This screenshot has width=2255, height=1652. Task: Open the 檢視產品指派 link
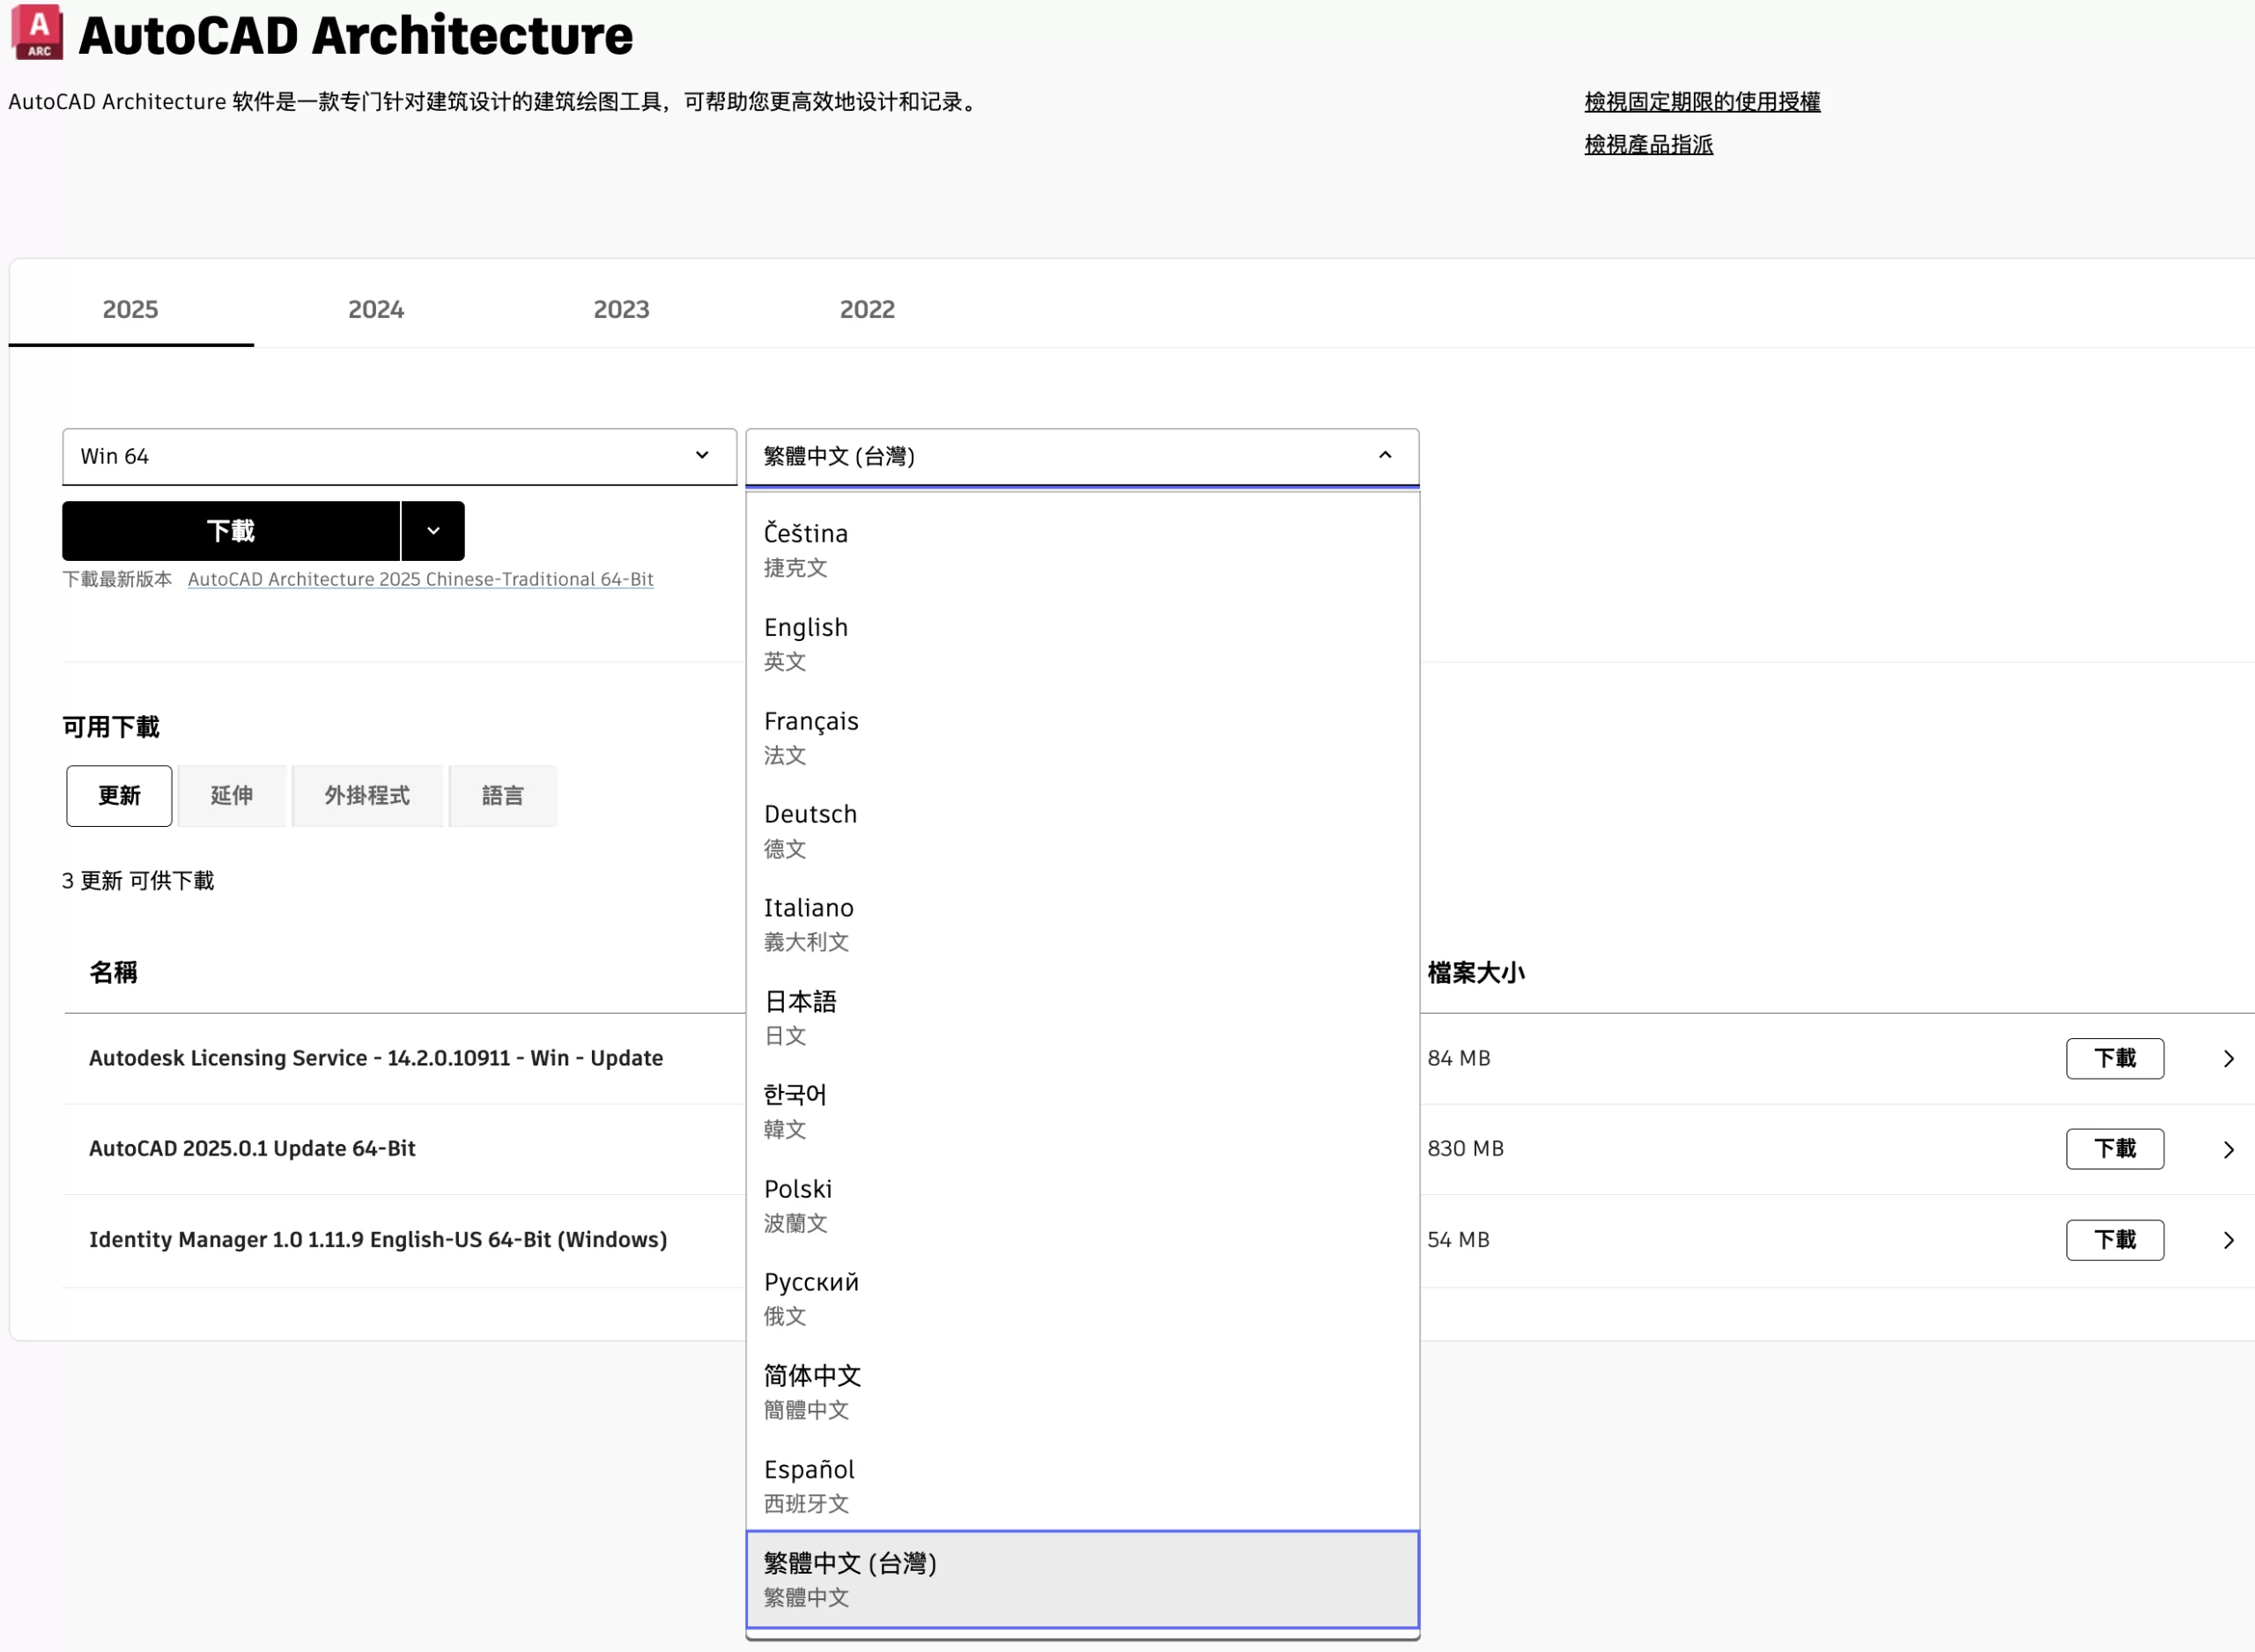pyautogui.click(x=1648, y=145)
